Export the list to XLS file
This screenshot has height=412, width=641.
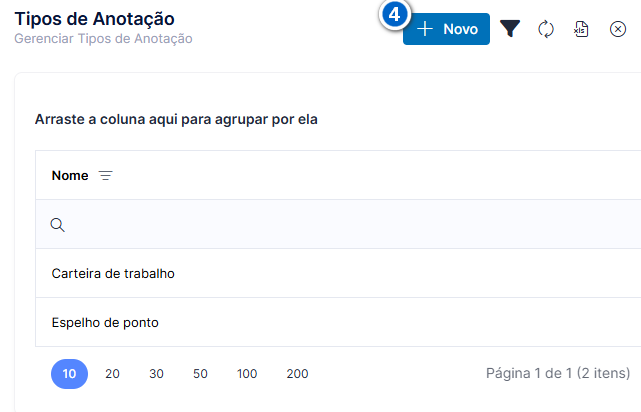tap(581, 29)
